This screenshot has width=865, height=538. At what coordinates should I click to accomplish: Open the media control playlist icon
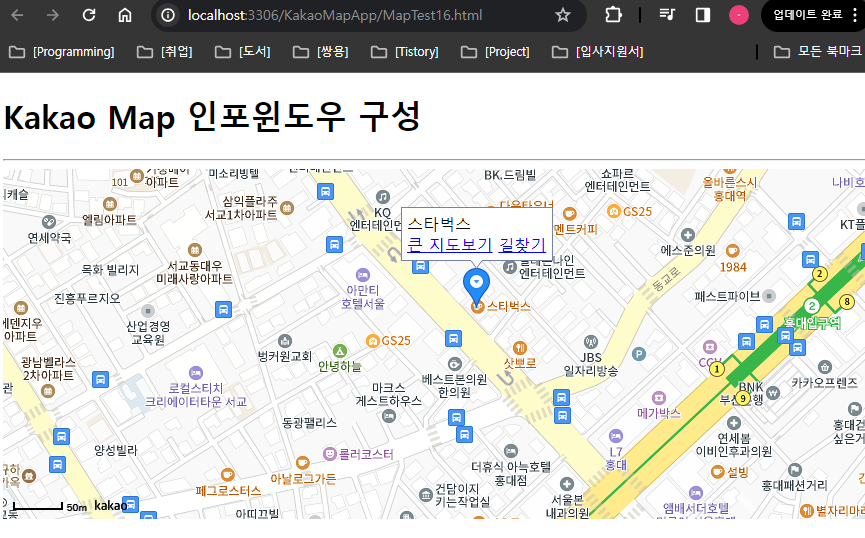(668, 15)
